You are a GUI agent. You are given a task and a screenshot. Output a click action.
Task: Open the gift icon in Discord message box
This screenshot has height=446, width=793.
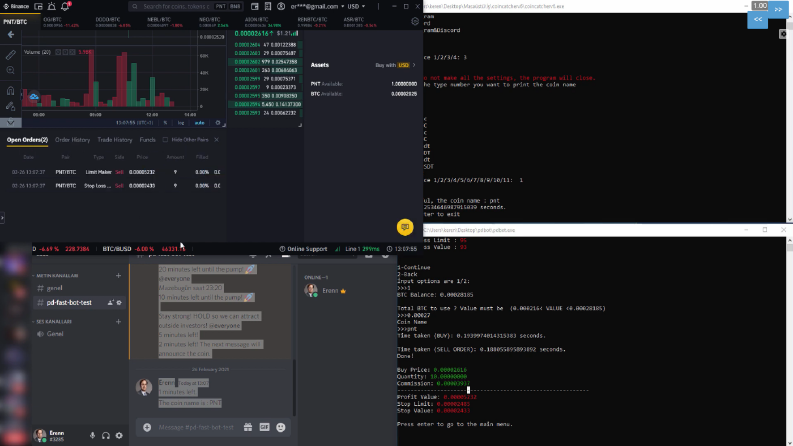point(248,427)
